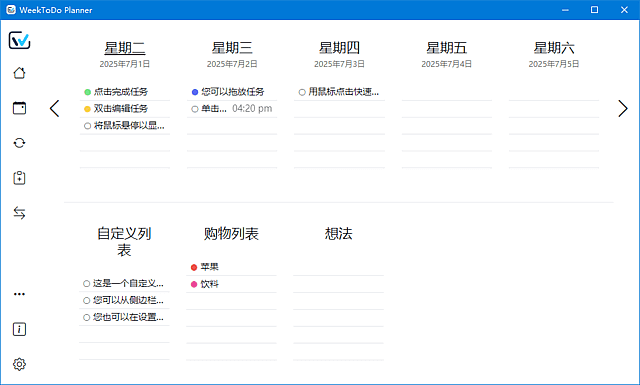Click the empty line below 用鼠标点击快速...
Image resolution: width=640 pixels, height=385 pixels.
pyautogui.click(x=339, y=109)
